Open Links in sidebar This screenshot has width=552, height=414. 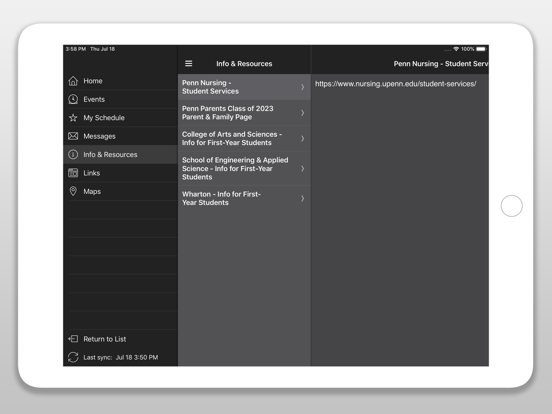[x=120, y=173]
